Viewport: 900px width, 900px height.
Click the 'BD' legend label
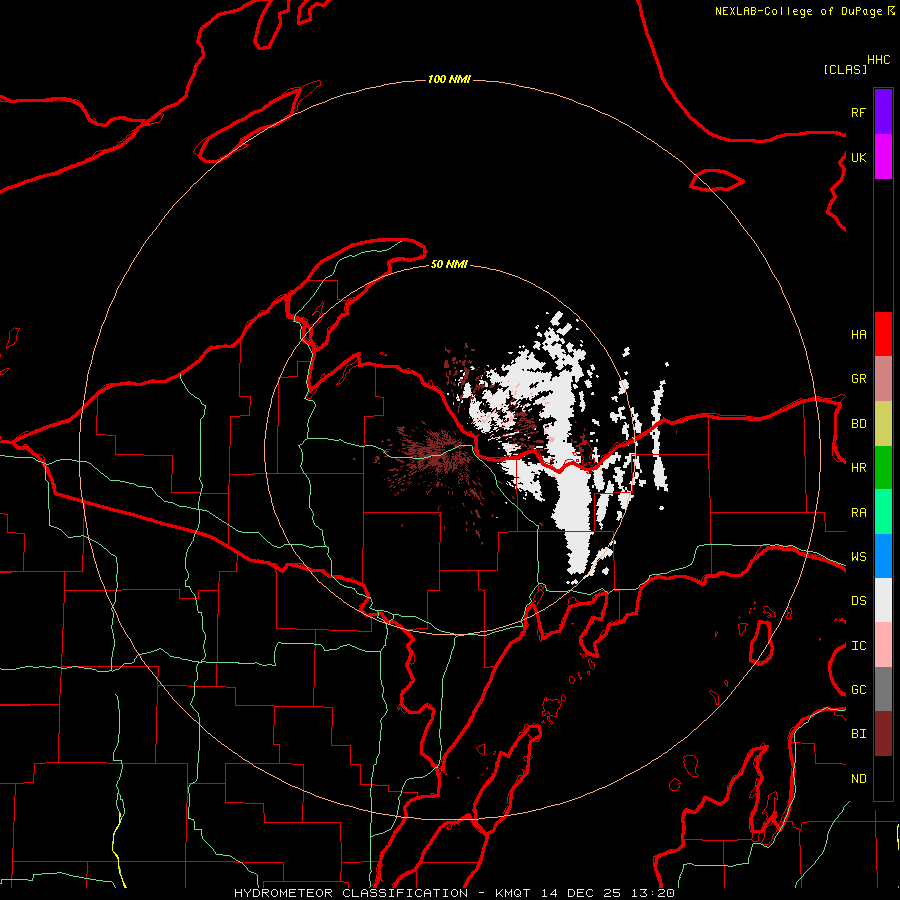click(858, 424)
